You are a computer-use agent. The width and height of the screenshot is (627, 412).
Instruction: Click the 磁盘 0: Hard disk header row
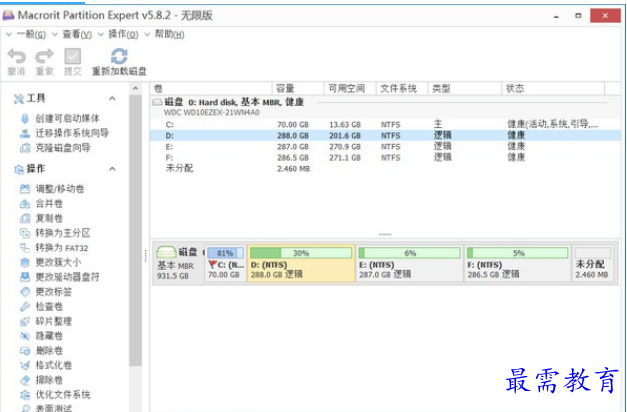385,102
